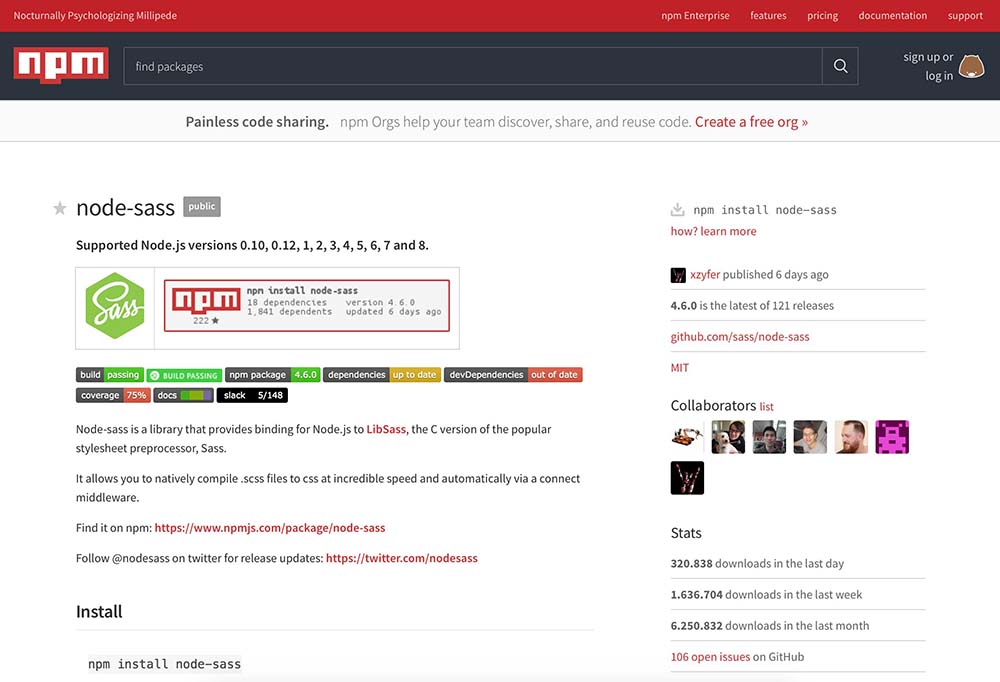This screenshot has height=682, width=1000.
Task: Open npm Enterprise in top menu
Action: 695,16
